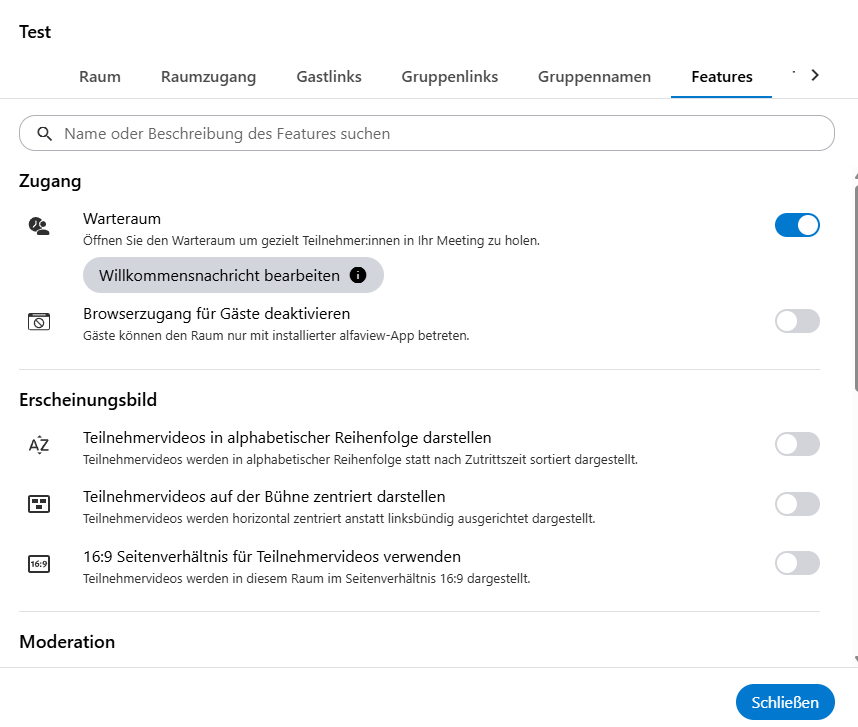Click the centered stage layout icon
858x727 pixels.
[38, 504]
